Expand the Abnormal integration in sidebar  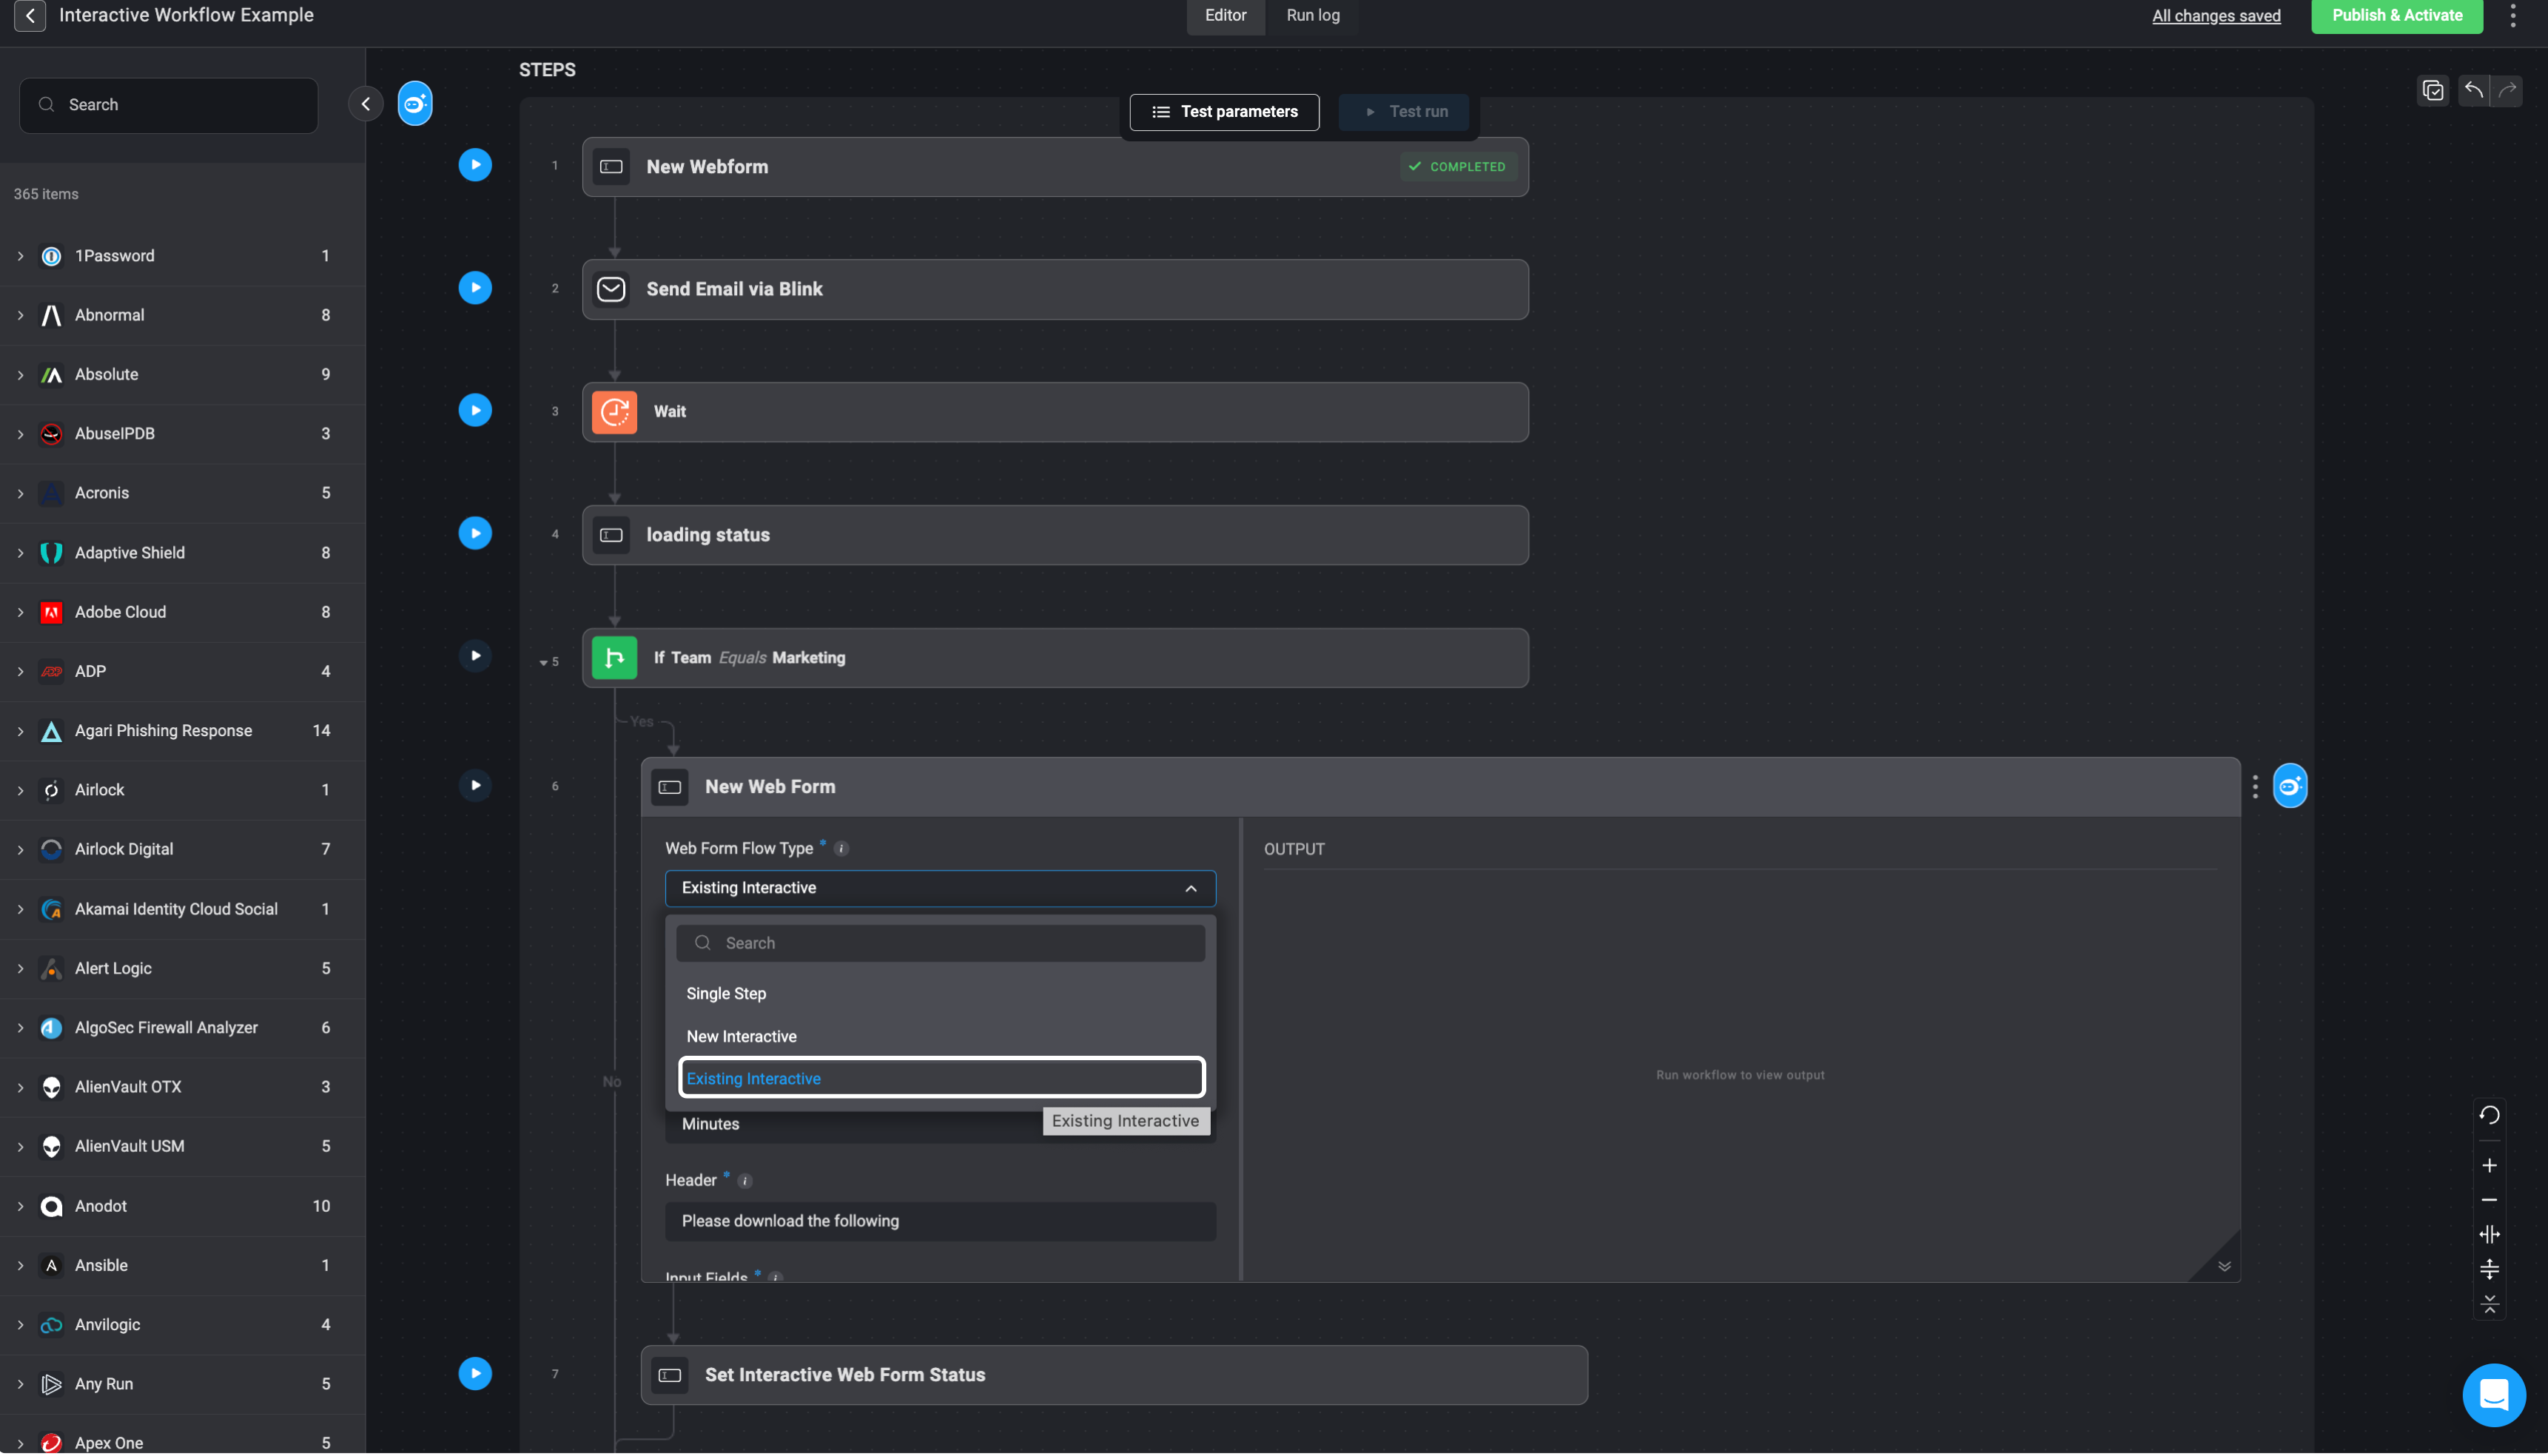[x=20, y=315]
